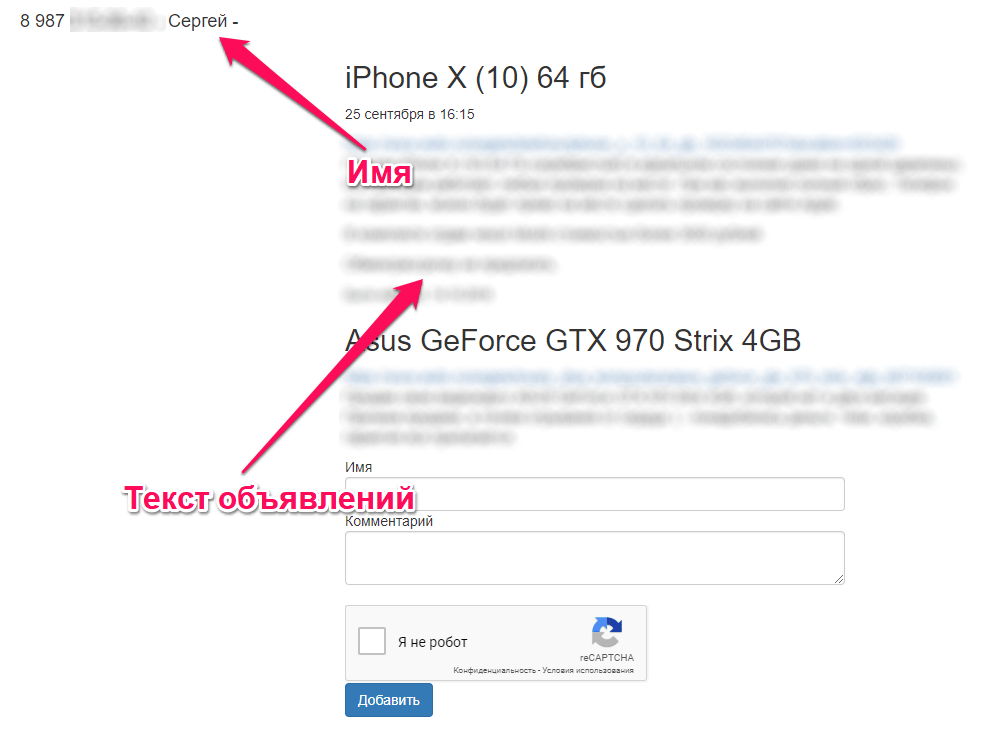The width and height of the screenshot is (998, 746).
Task: Click the date 25 сентября в 16:15
Action: (410, 115)
